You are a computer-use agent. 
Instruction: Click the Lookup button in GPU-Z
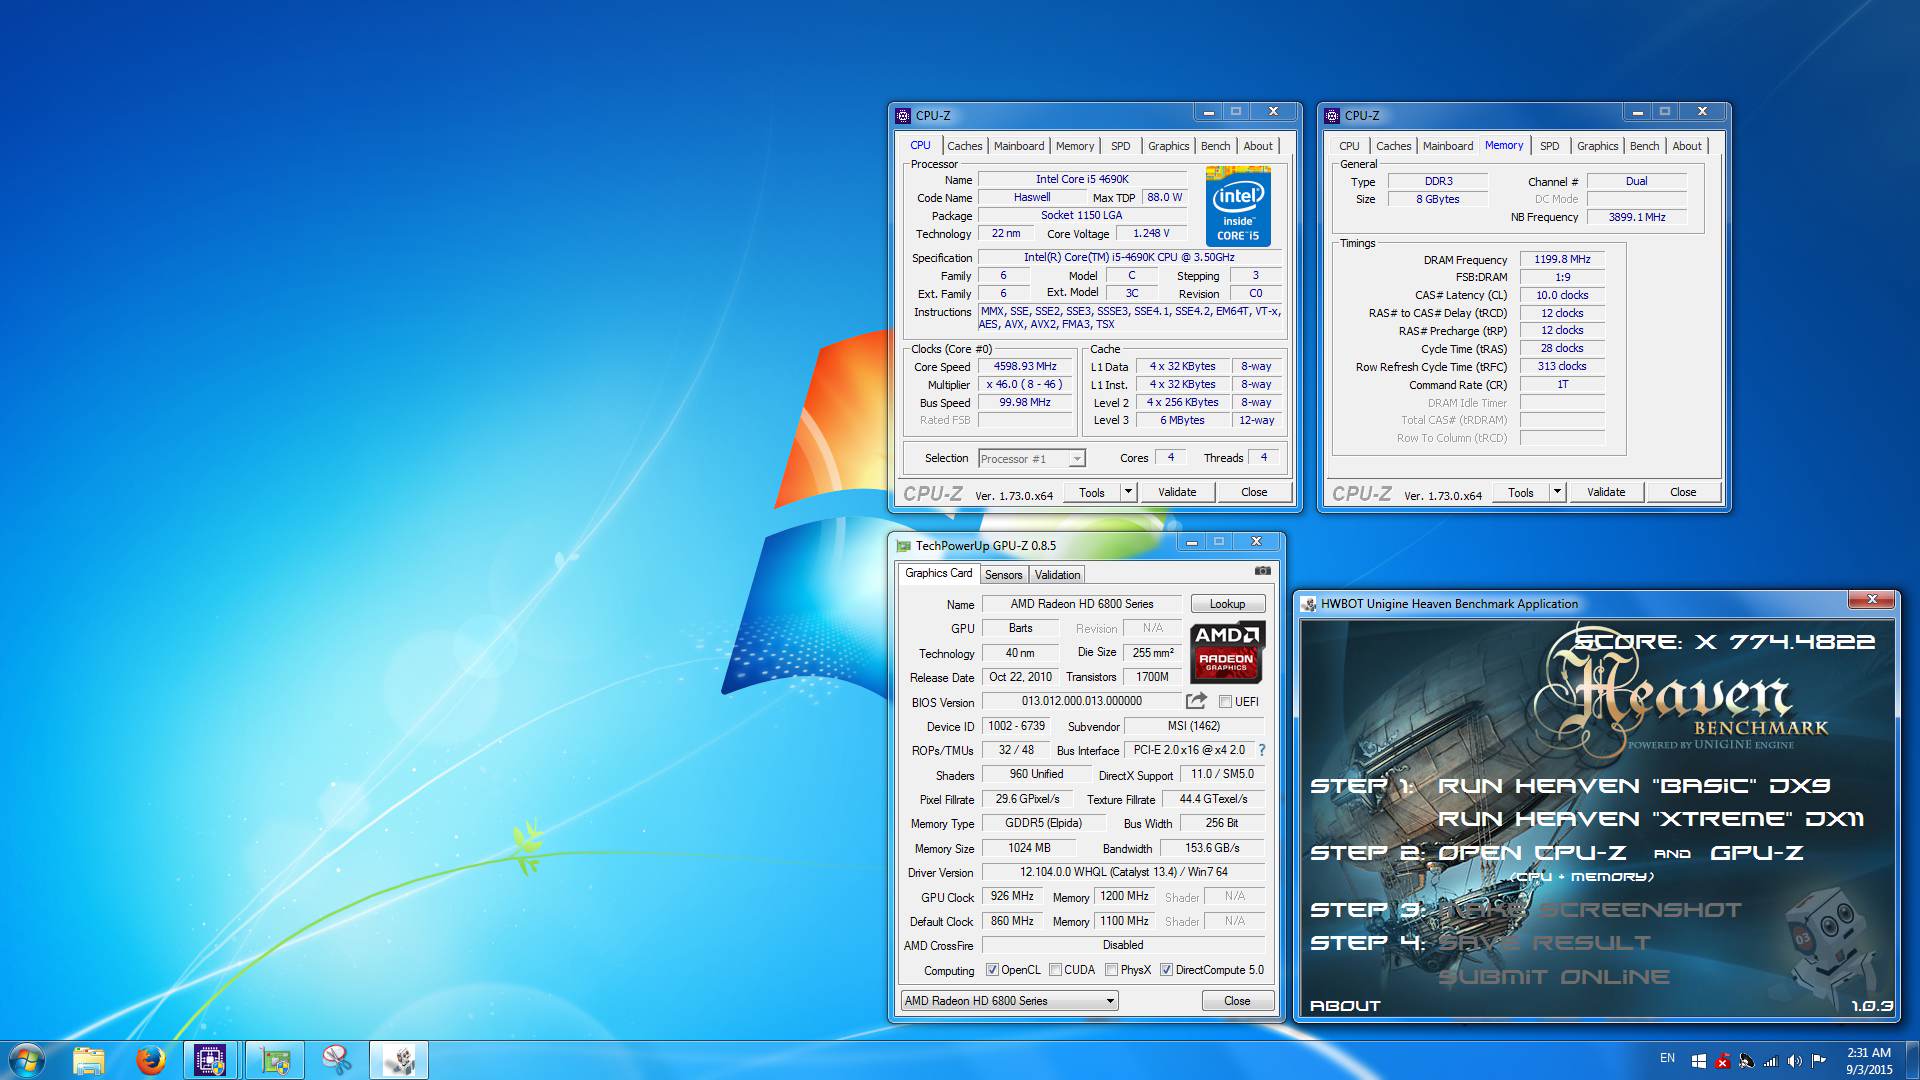[x=1228, y=604]
